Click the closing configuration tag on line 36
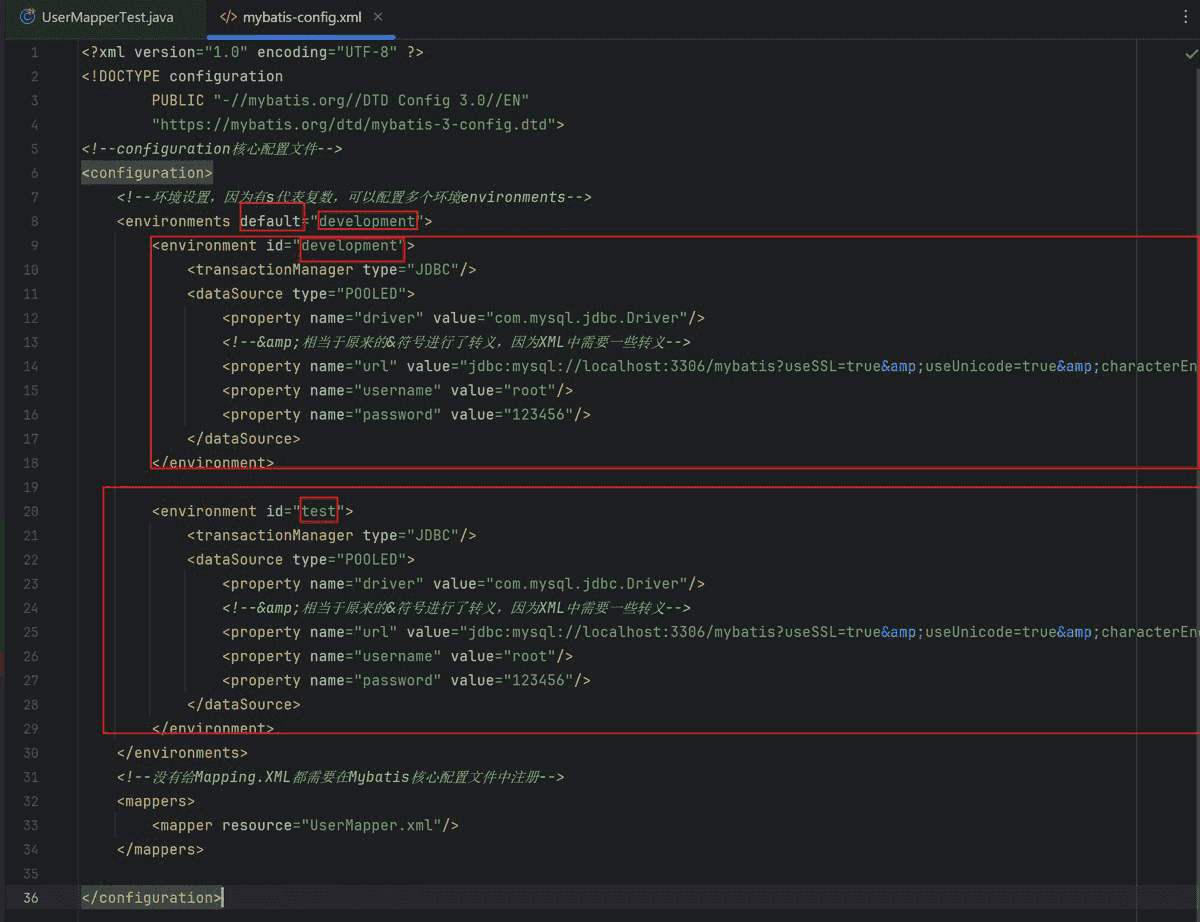Image resolution: width=1200 pixels, height=922 pixels. [x=152, y=897]
